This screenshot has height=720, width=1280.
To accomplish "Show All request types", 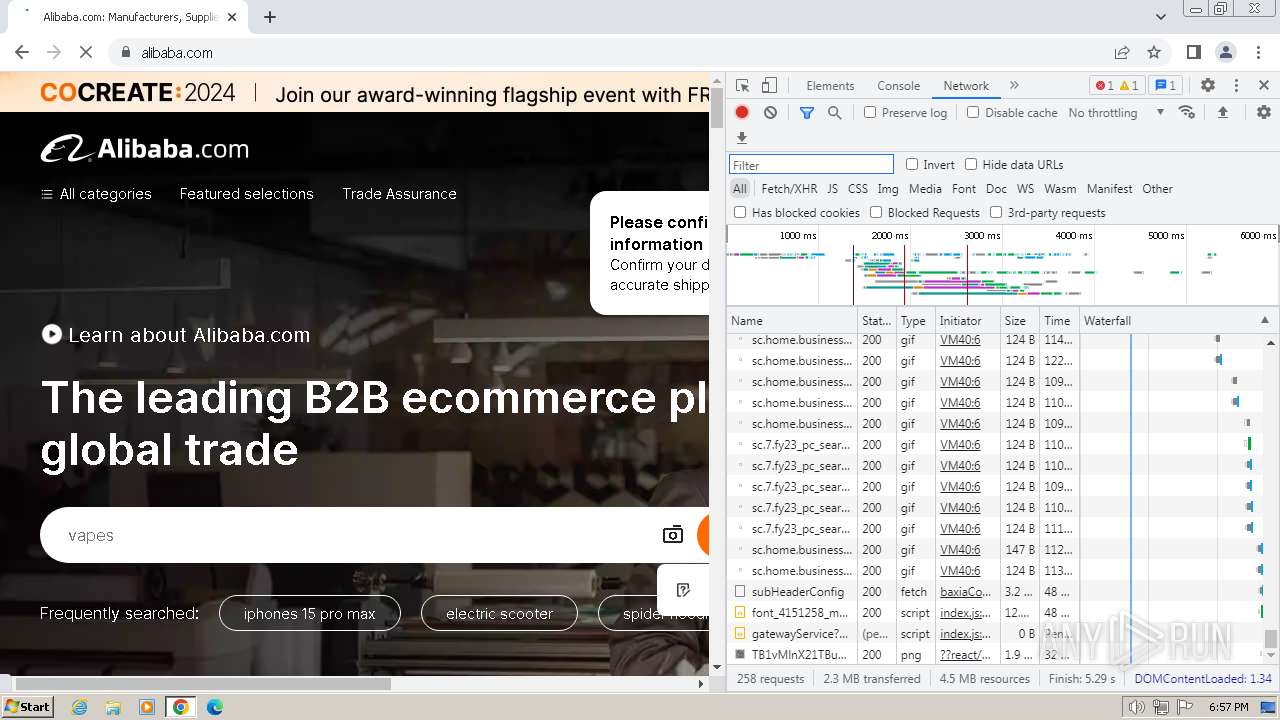I will click(739, 189).
